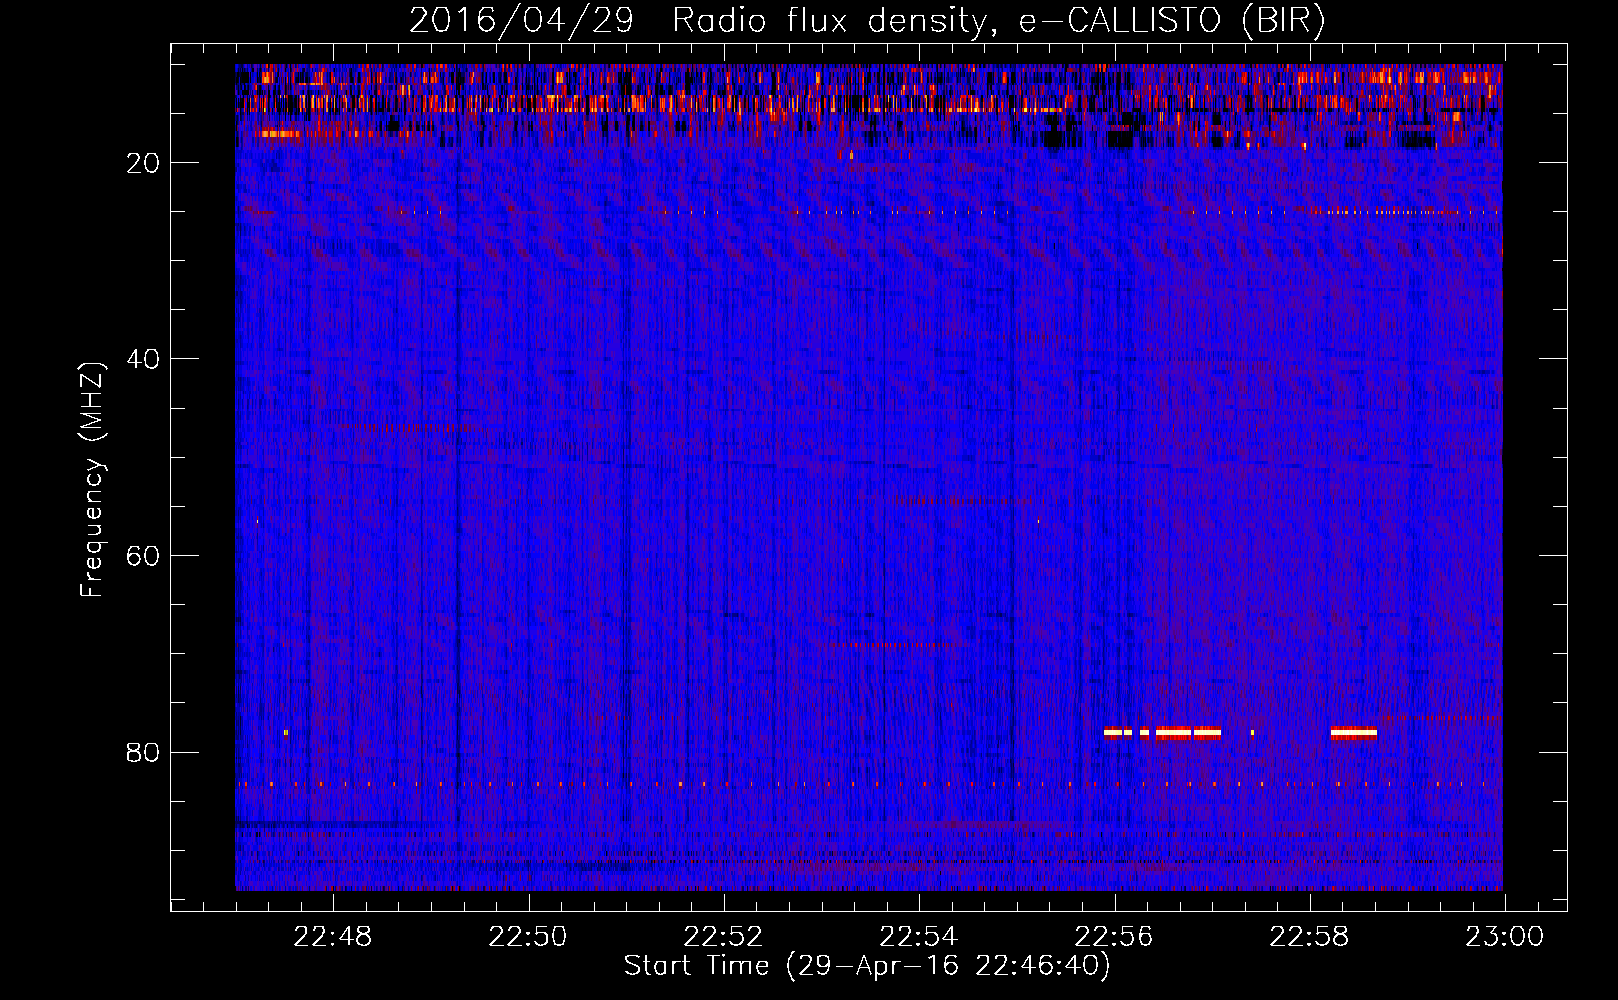This screenshot has height=1000, width=1618.
Task: Click the plot title "Radio flux density, e-CALLISTO (BIR)"
Action: (998, 20)
